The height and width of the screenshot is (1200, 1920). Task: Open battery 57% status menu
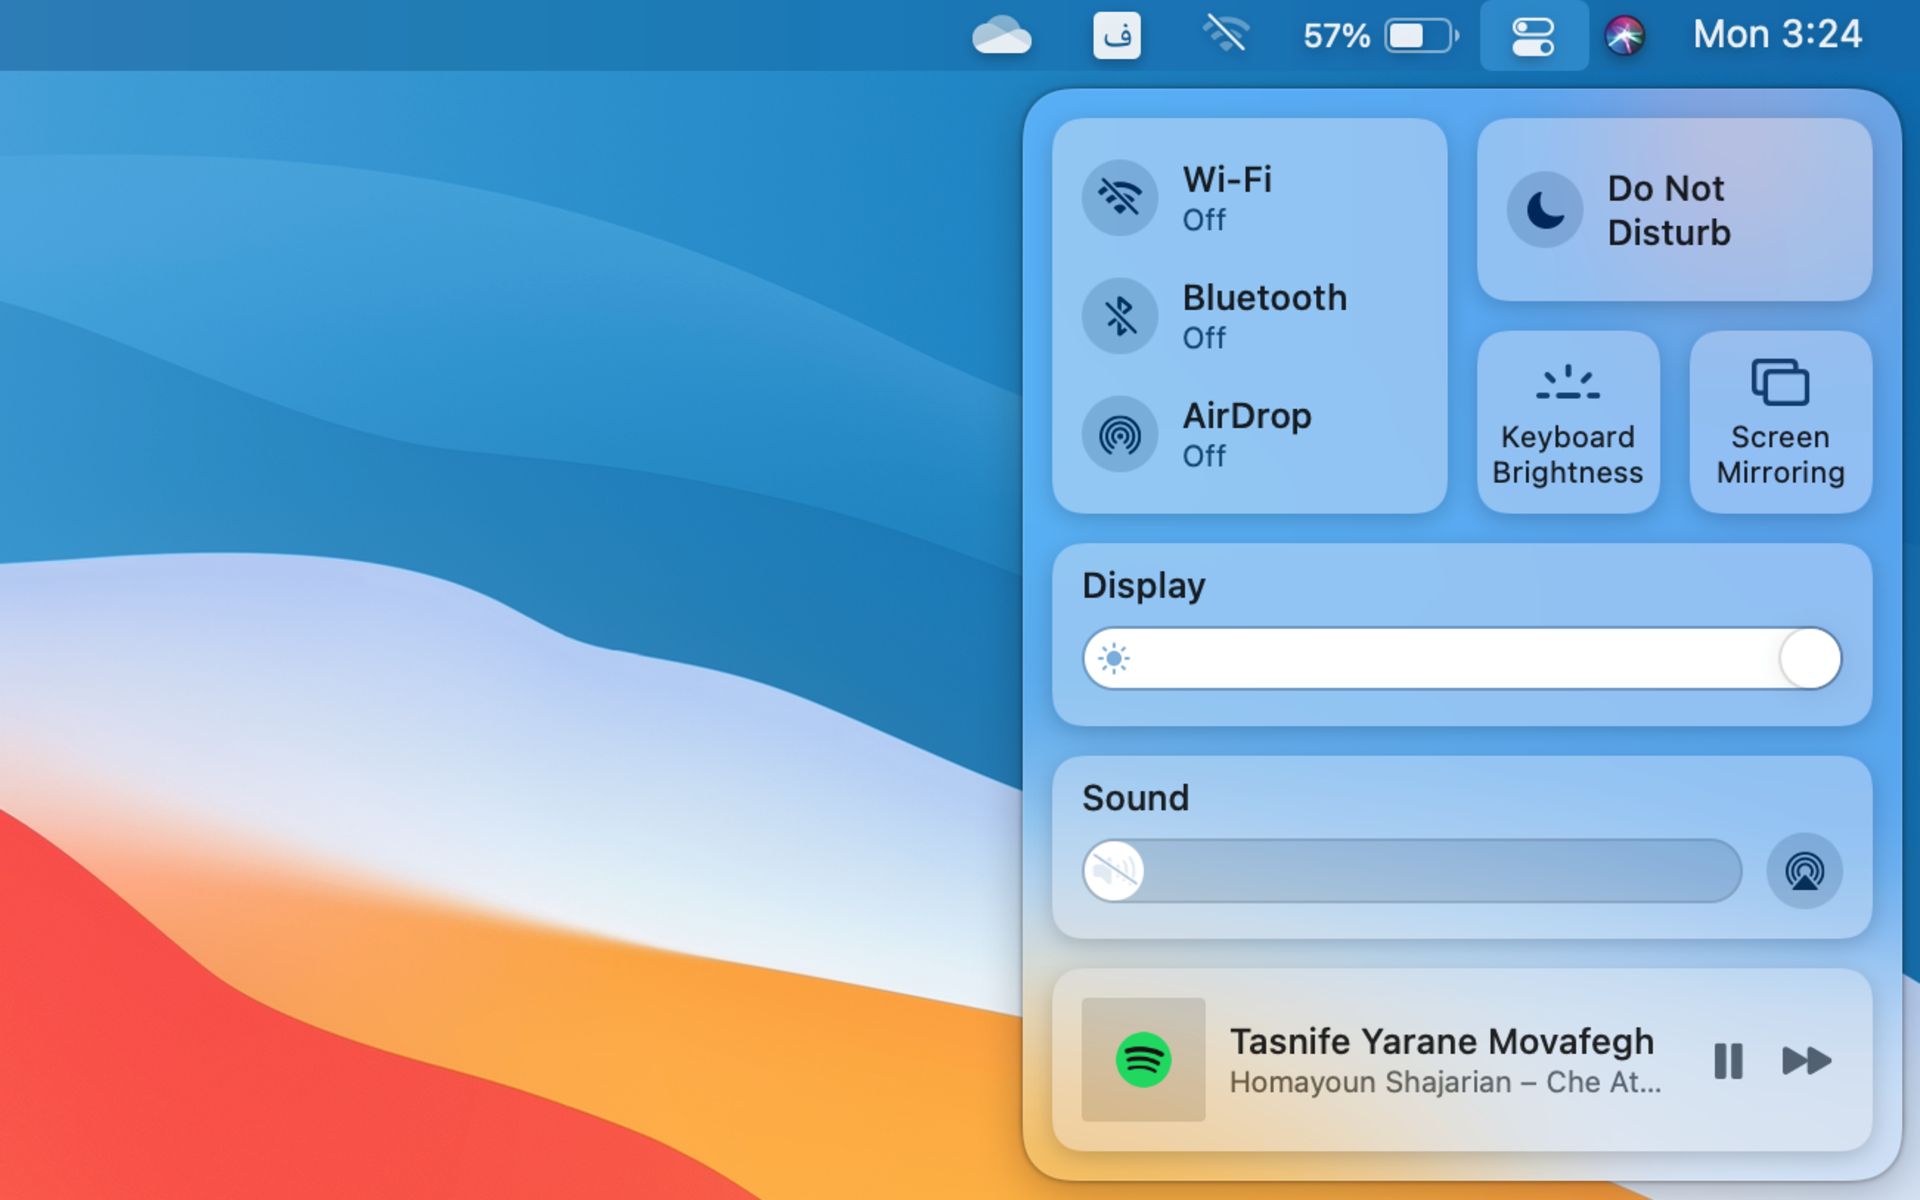point(1380,36)
